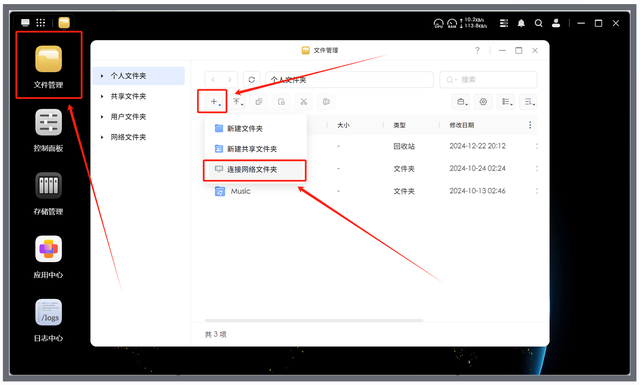Sort by the 类型 column header
Viewport: 640px width, 385px height.
coord(400,125)
